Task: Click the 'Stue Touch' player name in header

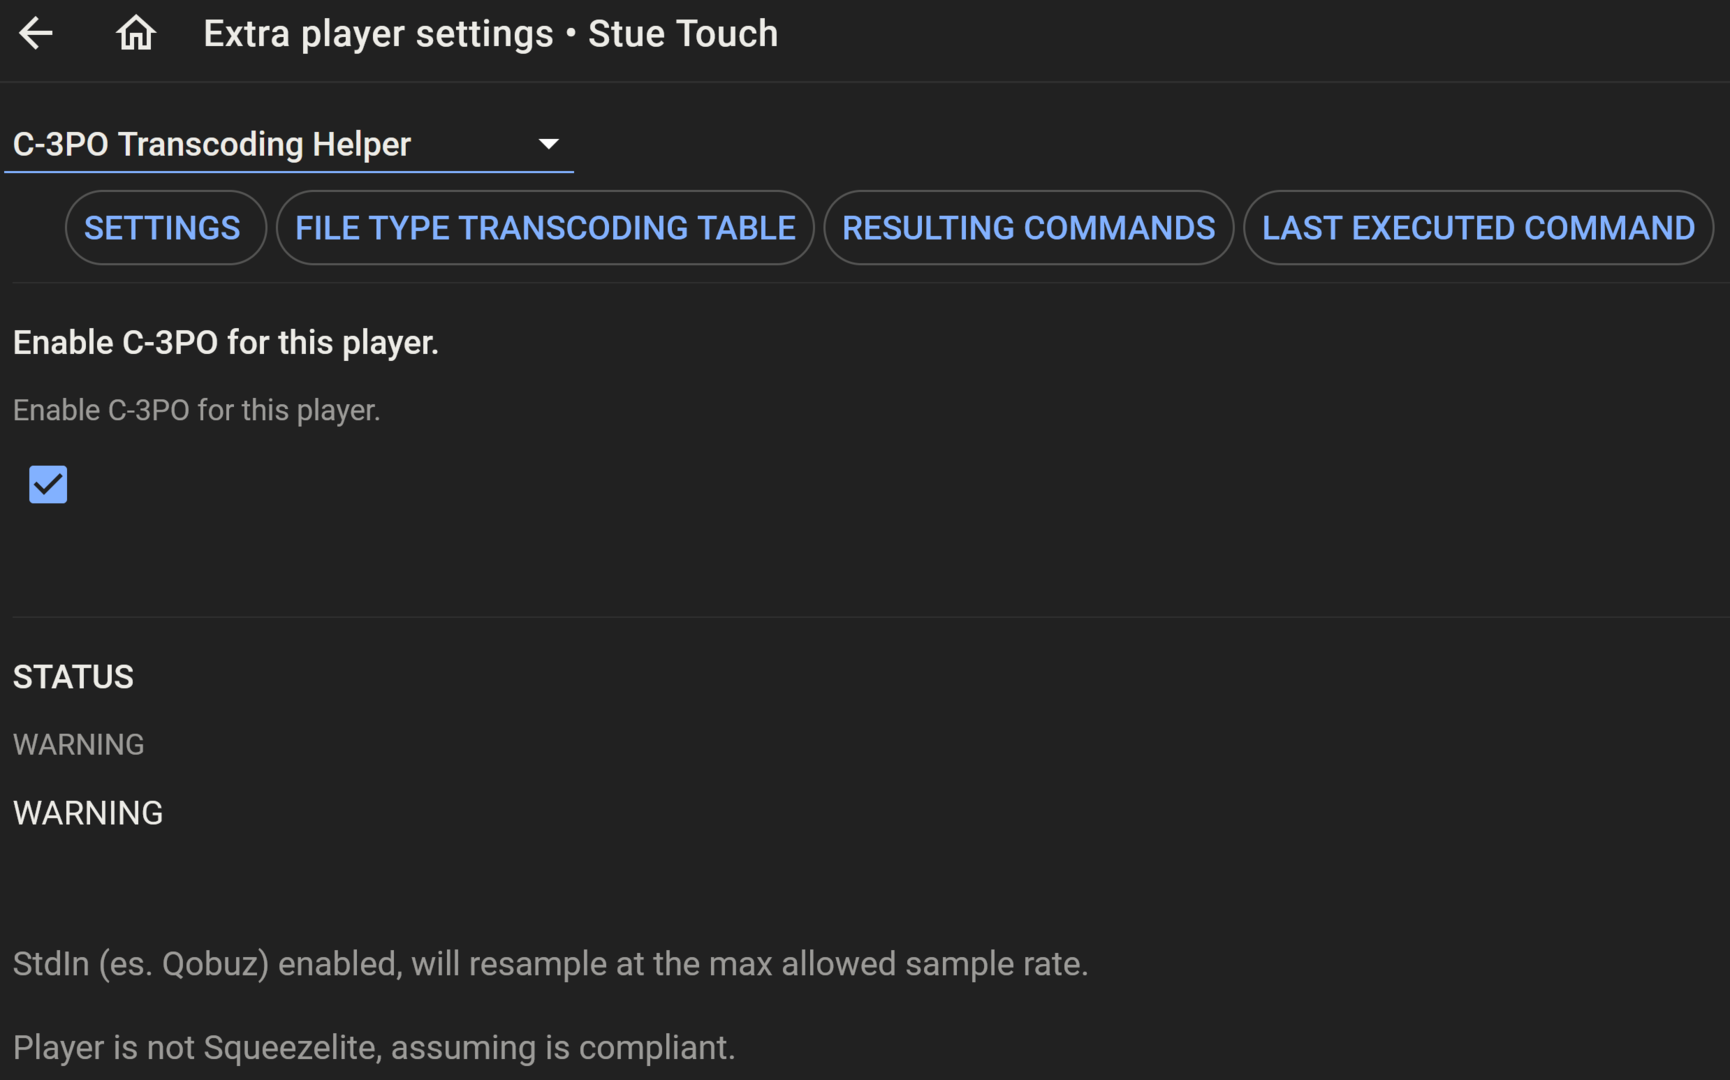Action: point(682,34)
